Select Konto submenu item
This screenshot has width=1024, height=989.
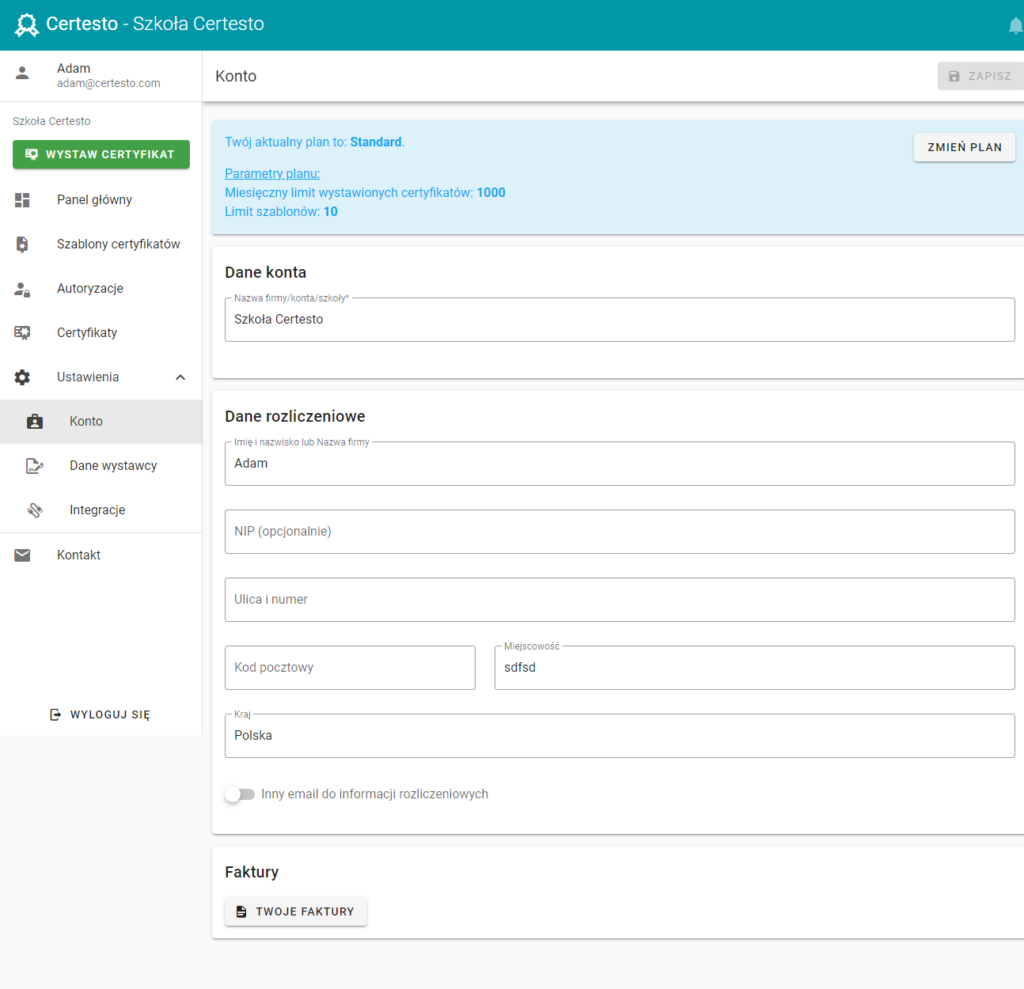click(101, 421)
